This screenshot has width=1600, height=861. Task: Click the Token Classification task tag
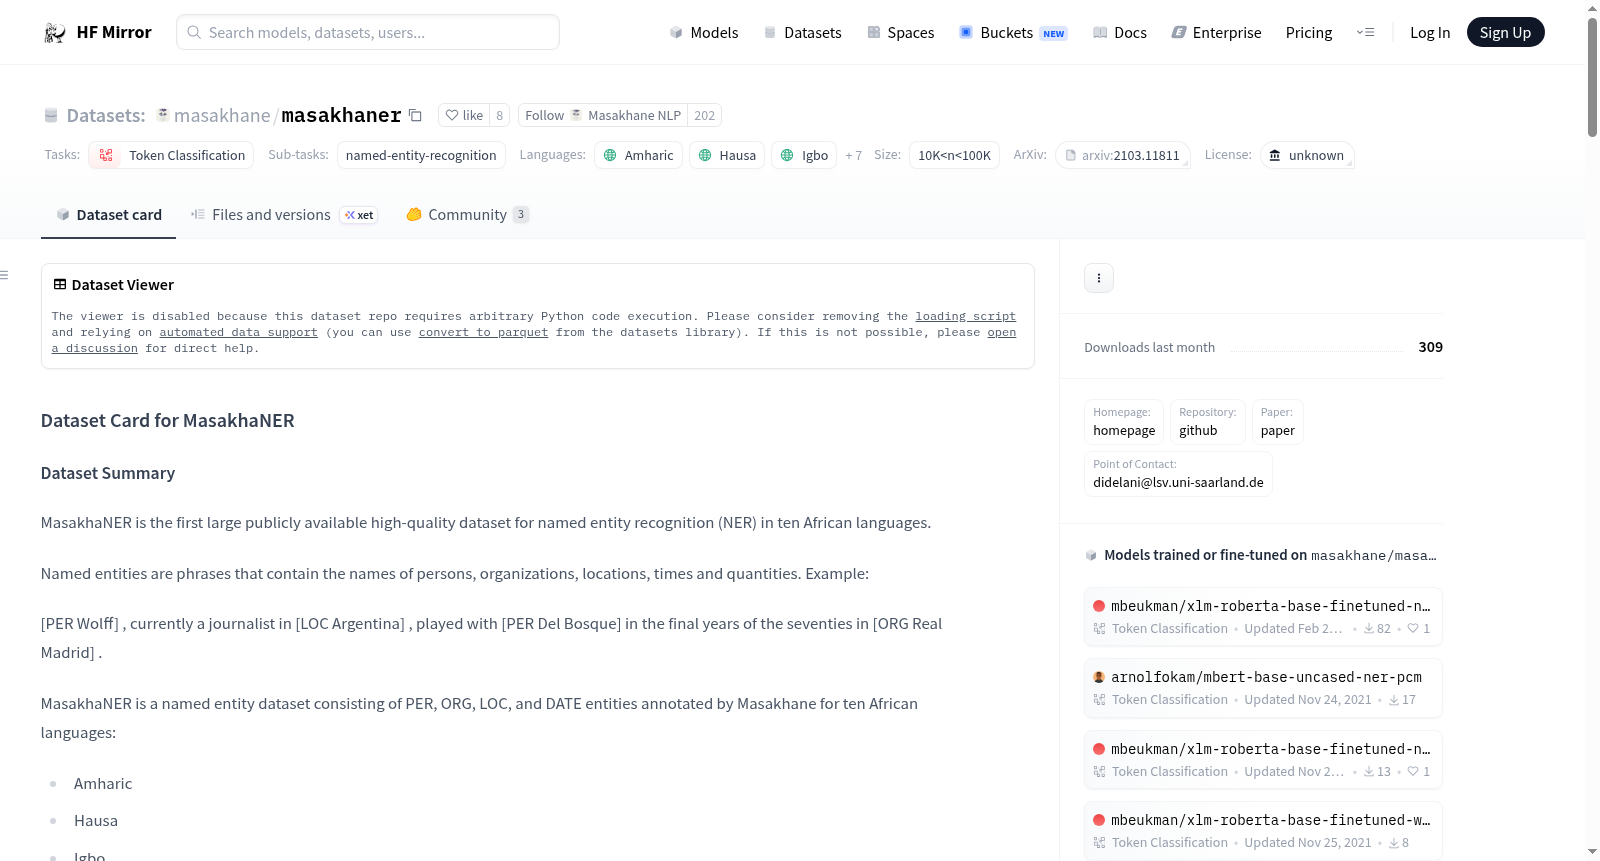tap(171, 155)
